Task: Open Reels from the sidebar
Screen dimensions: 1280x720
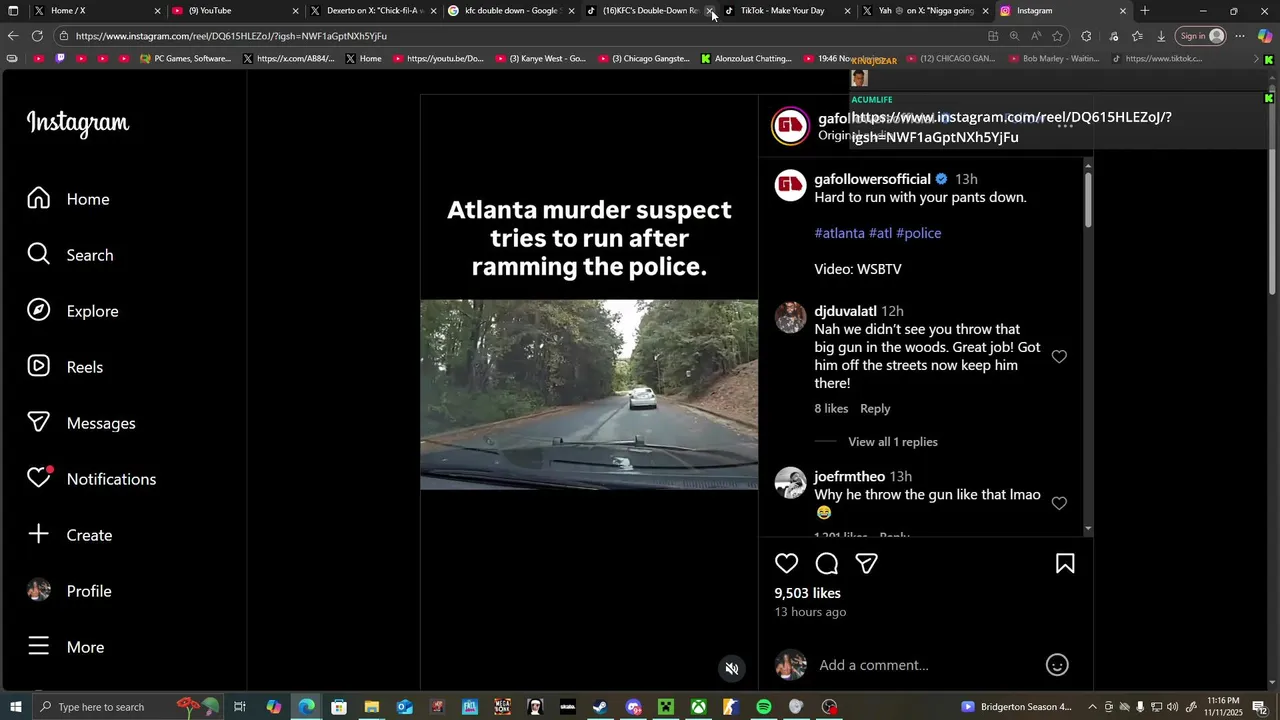Action: (x=65, y=367)
